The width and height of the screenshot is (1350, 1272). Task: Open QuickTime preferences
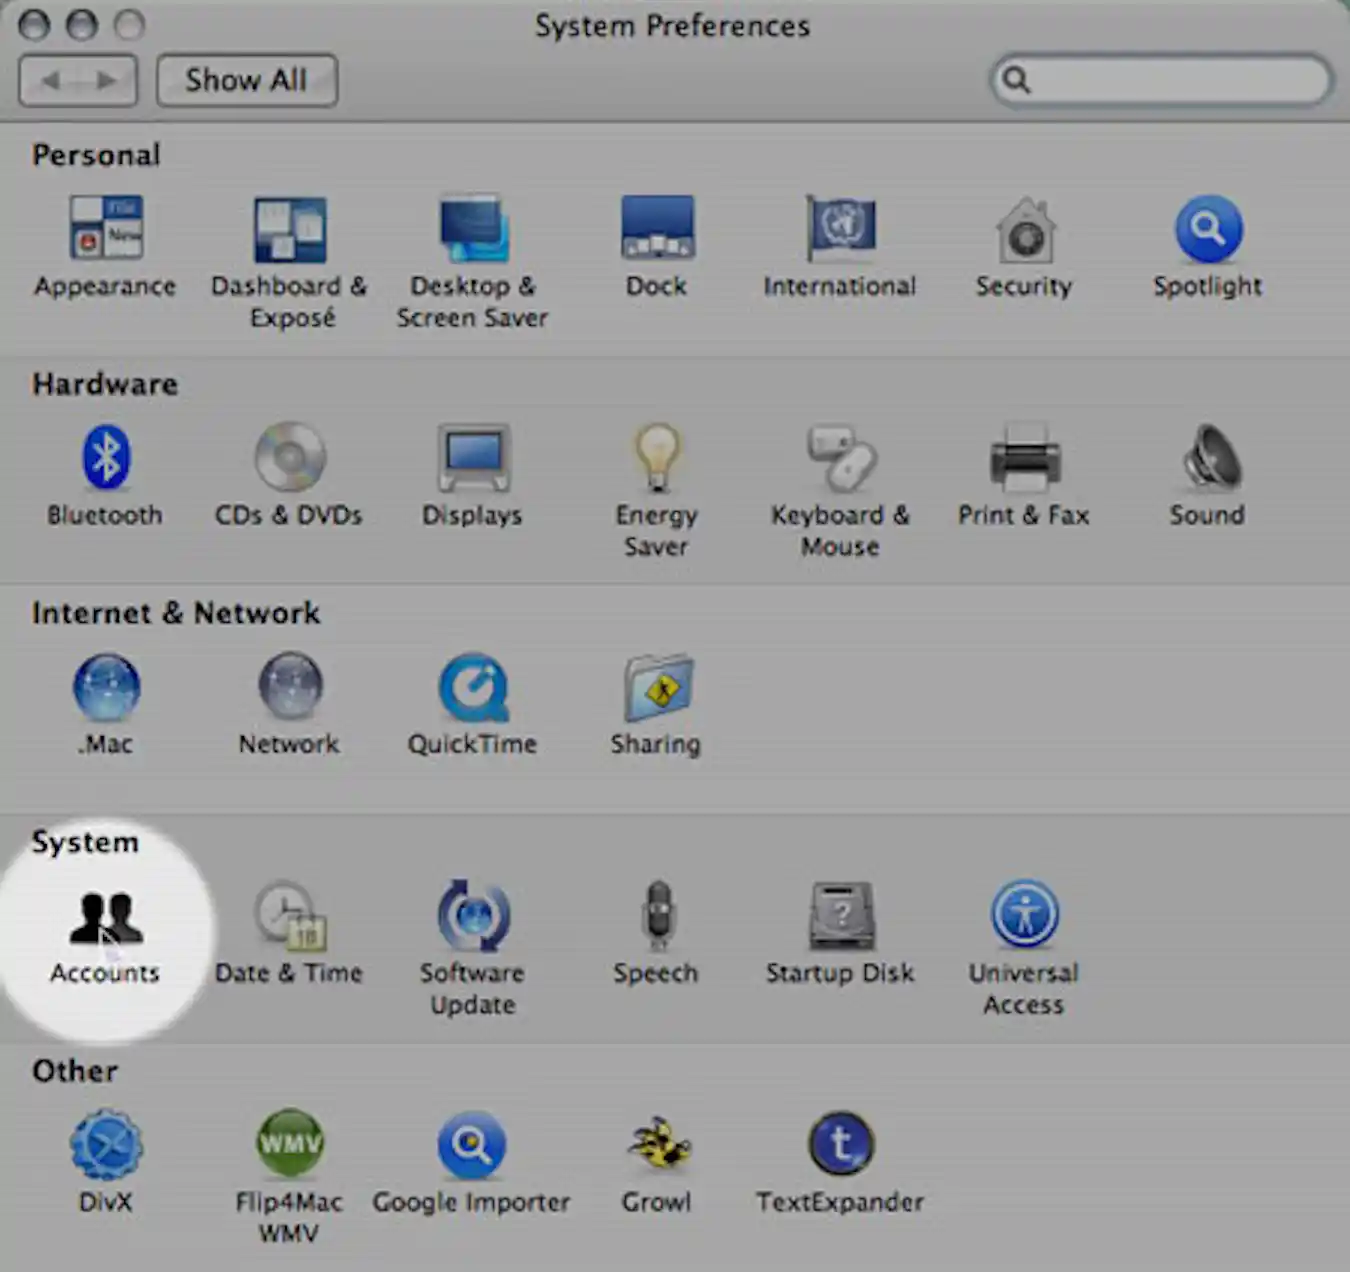click(x=471, y=690)
